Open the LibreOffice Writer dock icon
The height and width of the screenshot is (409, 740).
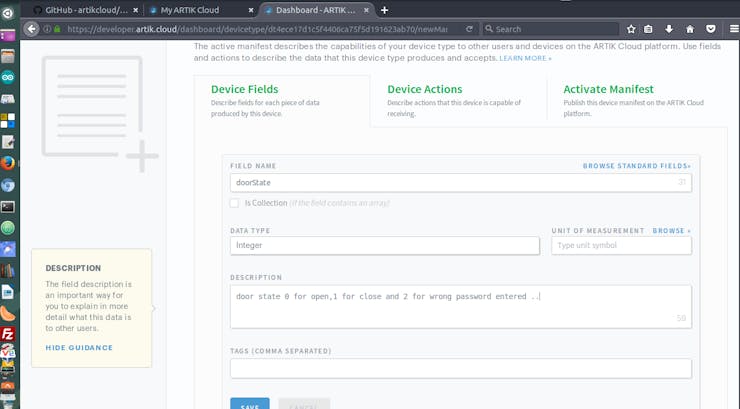point(8,292)
